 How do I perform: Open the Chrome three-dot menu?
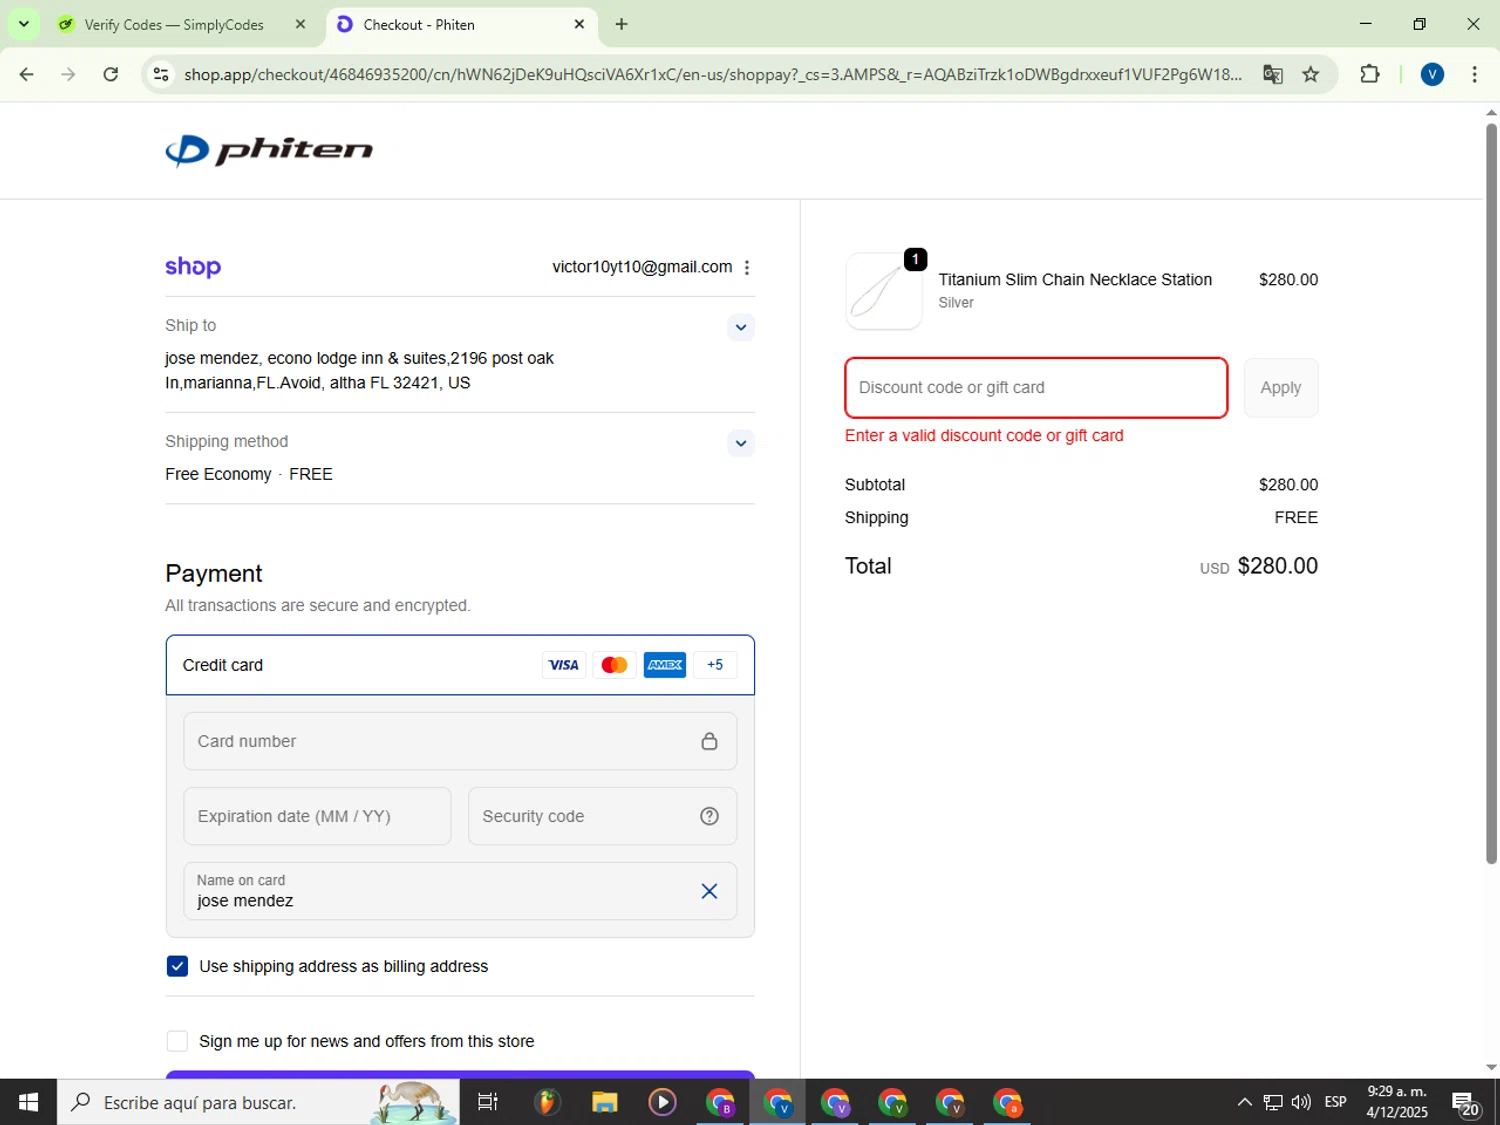point(1474,74)
